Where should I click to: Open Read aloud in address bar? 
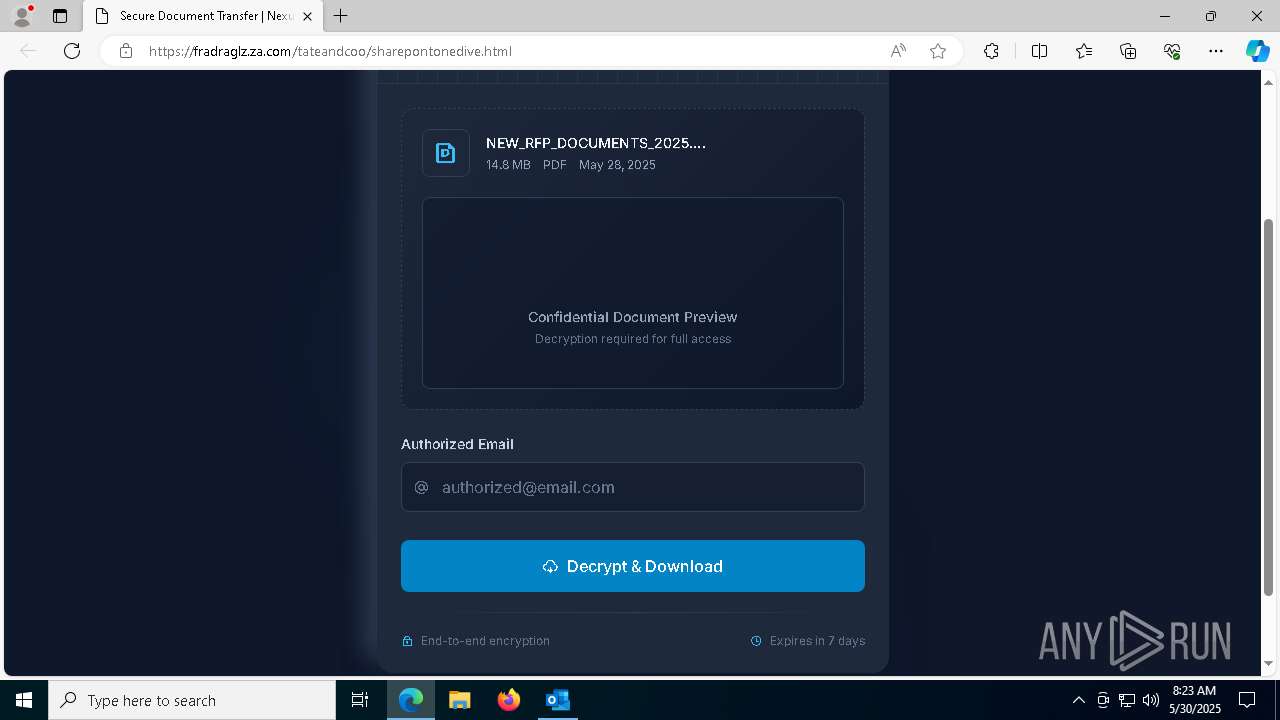(x=898, y=51)
